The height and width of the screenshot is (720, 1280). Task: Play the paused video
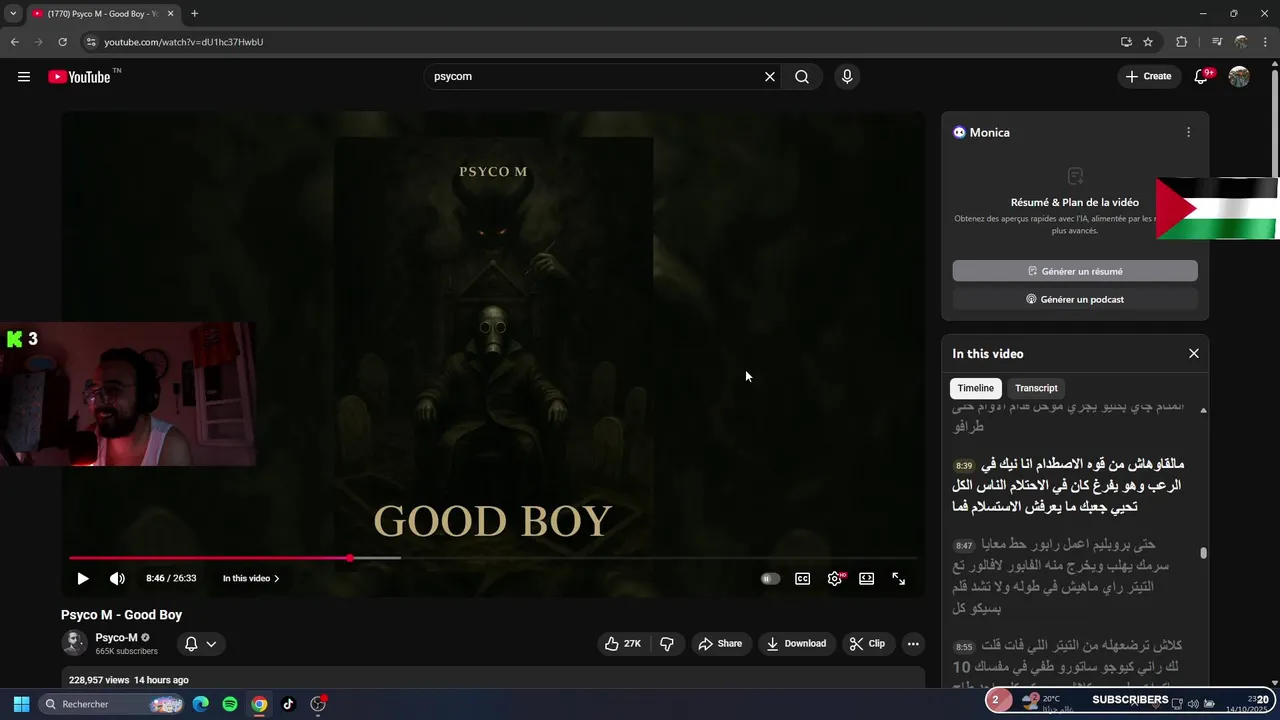[83, 579]
